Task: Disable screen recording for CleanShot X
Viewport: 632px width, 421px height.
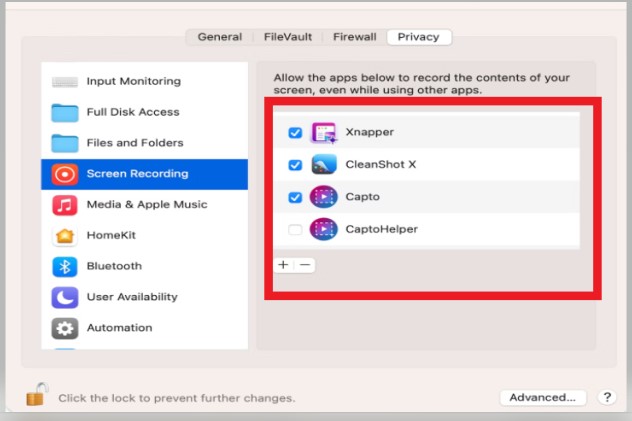Action: coord(295,164)
